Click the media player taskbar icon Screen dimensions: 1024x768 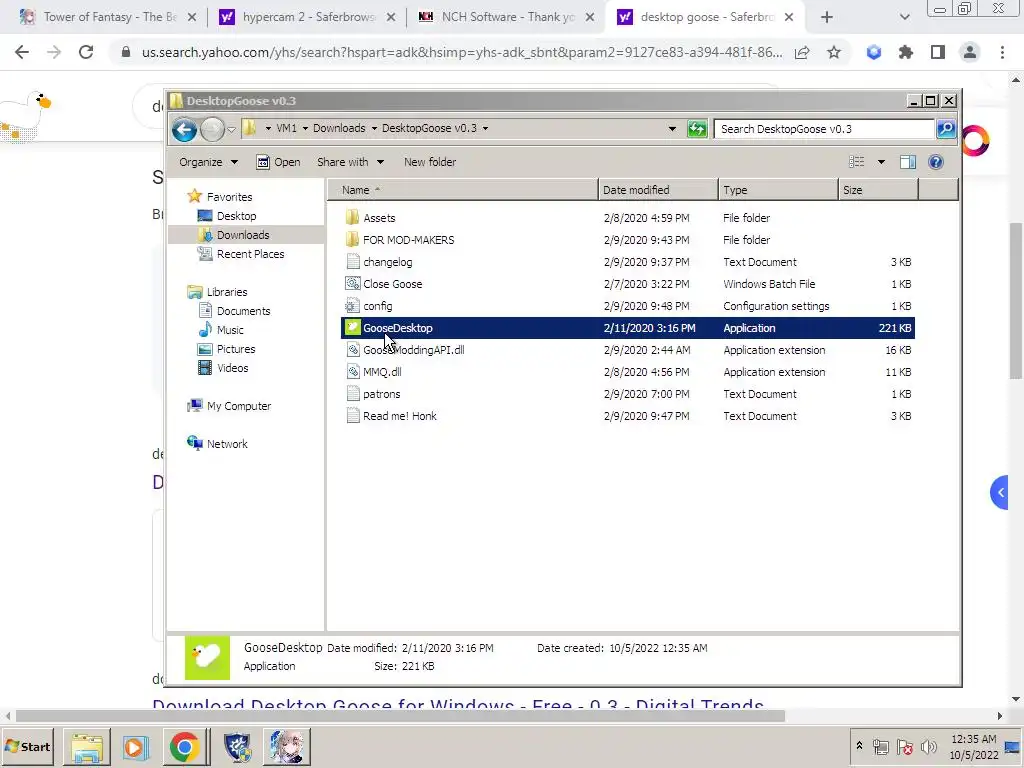[136, 746]
